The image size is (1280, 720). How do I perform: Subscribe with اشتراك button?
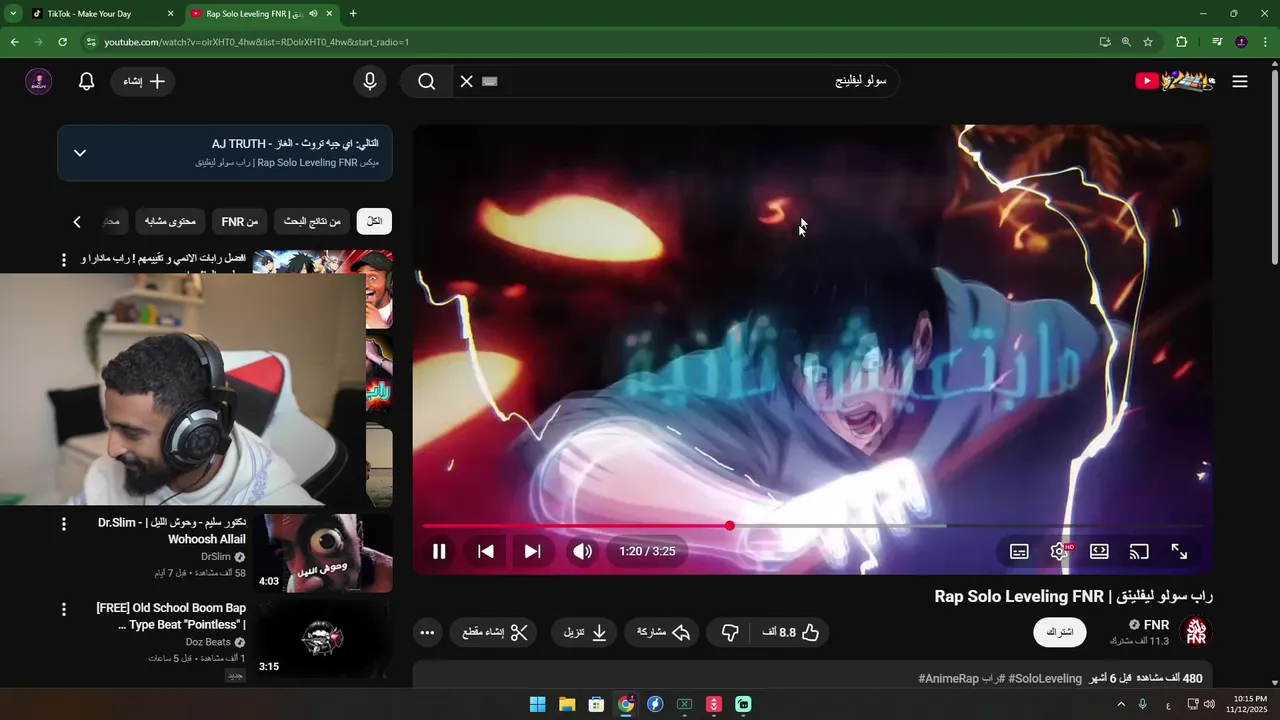point(1059,632)
